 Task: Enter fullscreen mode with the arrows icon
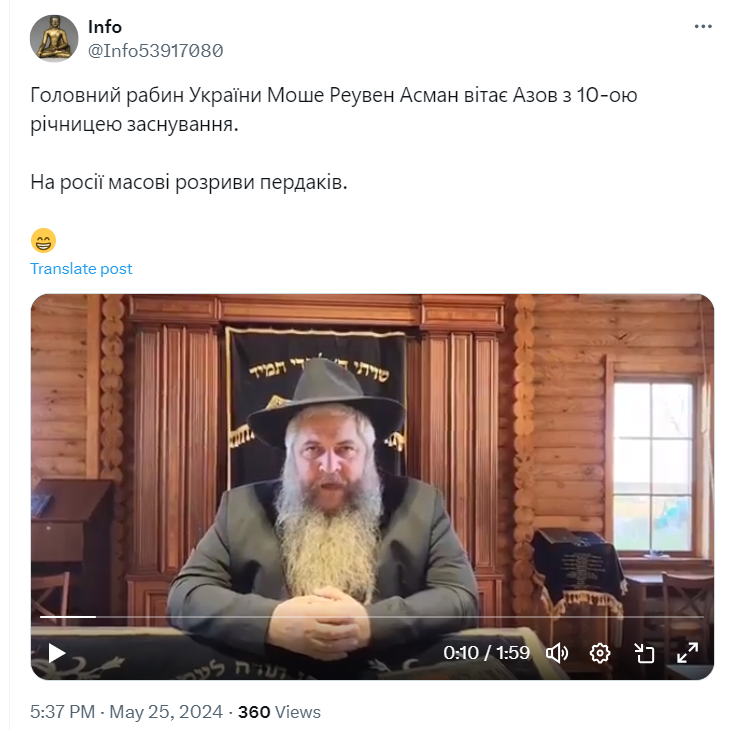688,653
